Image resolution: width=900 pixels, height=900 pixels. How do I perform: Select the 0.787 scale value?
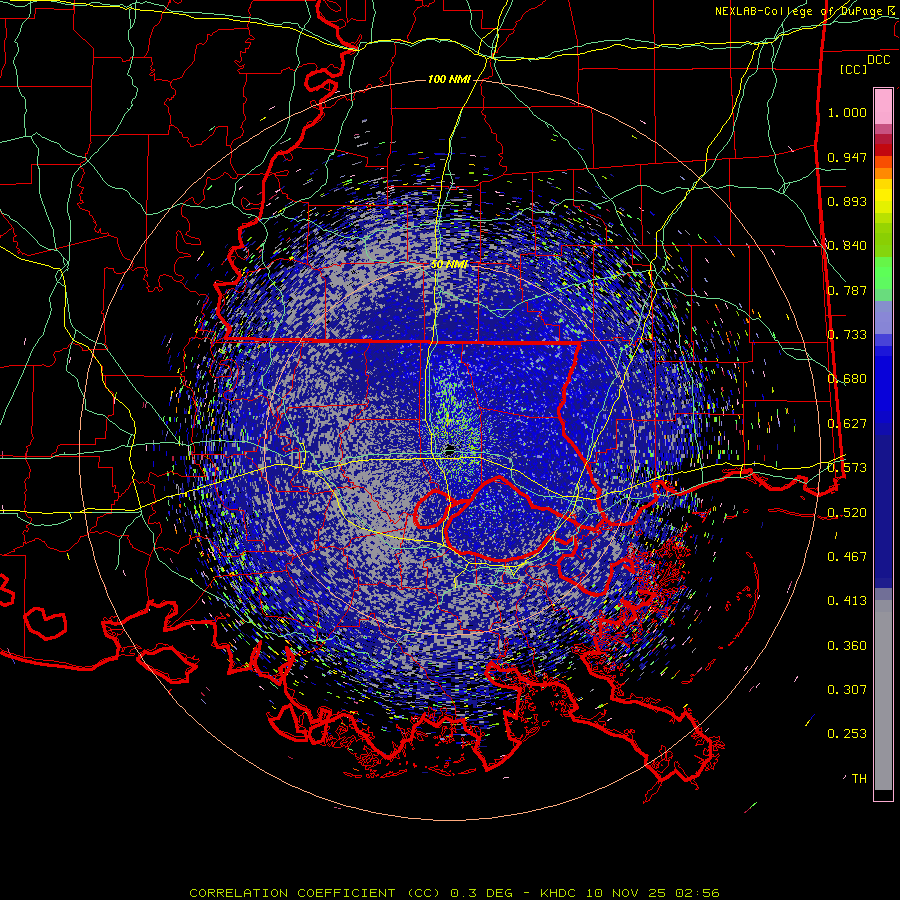(x=847, y=290)
